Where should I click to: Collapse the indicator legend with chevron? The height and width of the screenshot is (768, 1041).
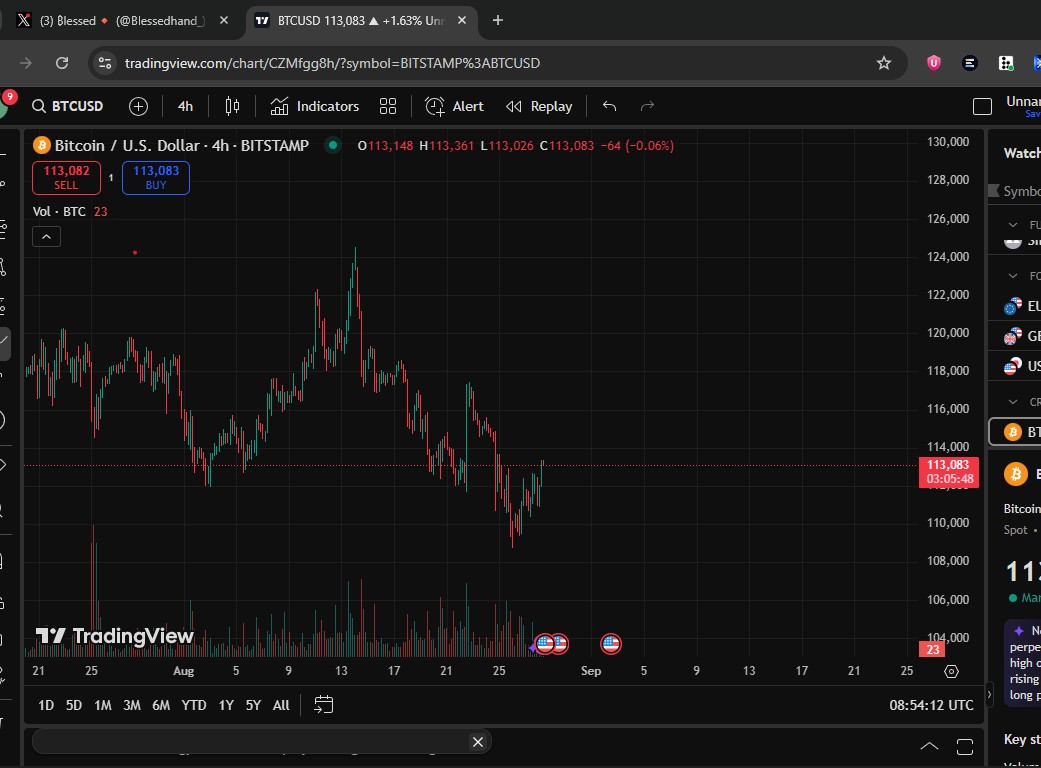(46, 236)
